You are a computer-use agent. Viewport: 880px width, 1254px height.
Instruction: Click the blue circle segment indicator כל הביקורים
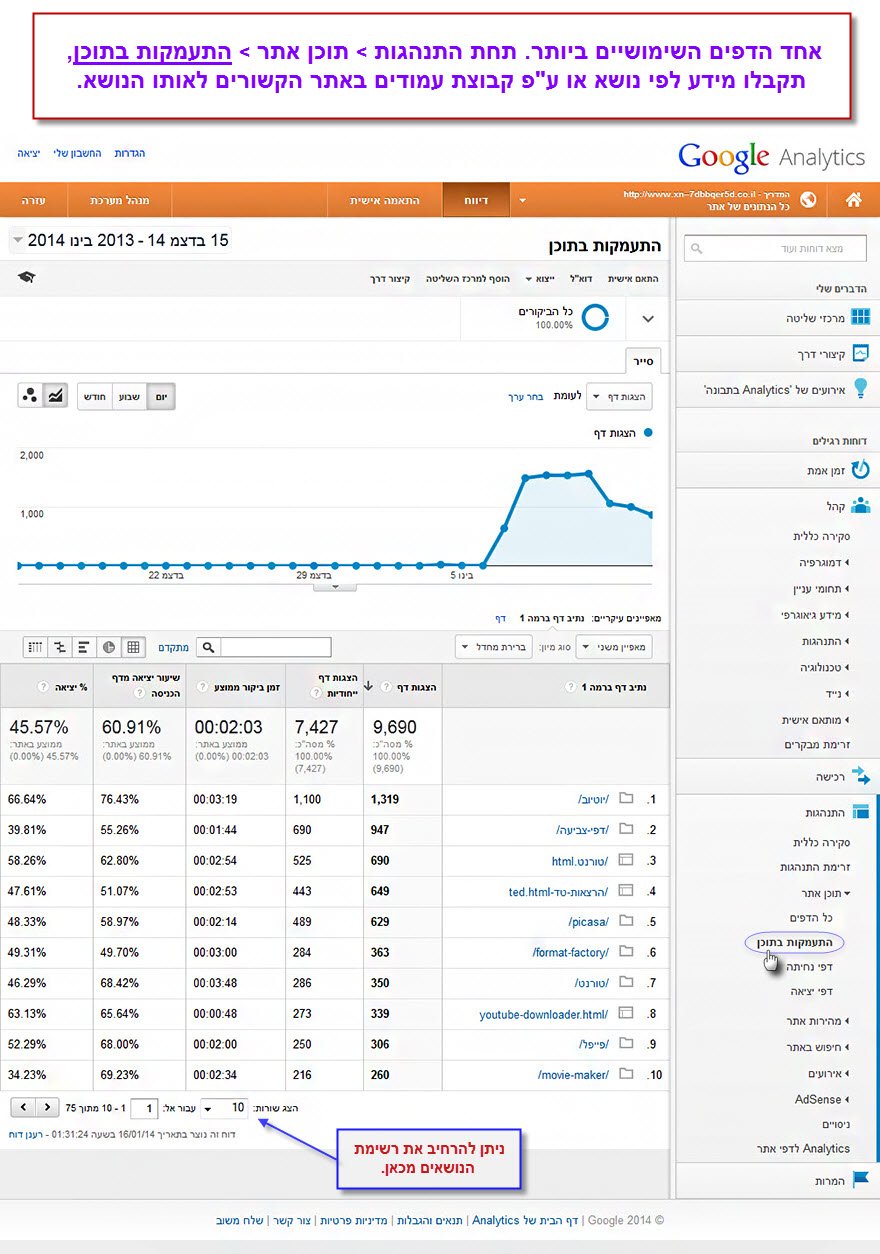[x=596, y=318]
